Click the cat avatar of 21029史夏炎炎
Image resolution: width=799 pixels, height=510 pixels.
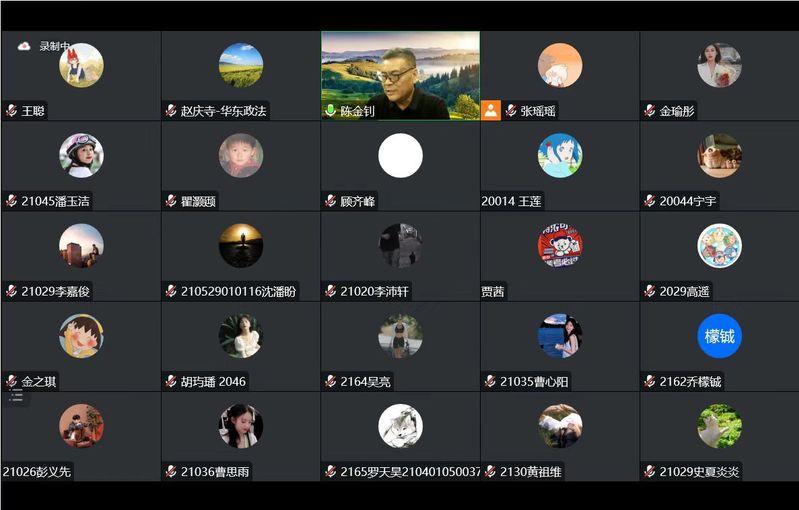[x=720, y=426]
